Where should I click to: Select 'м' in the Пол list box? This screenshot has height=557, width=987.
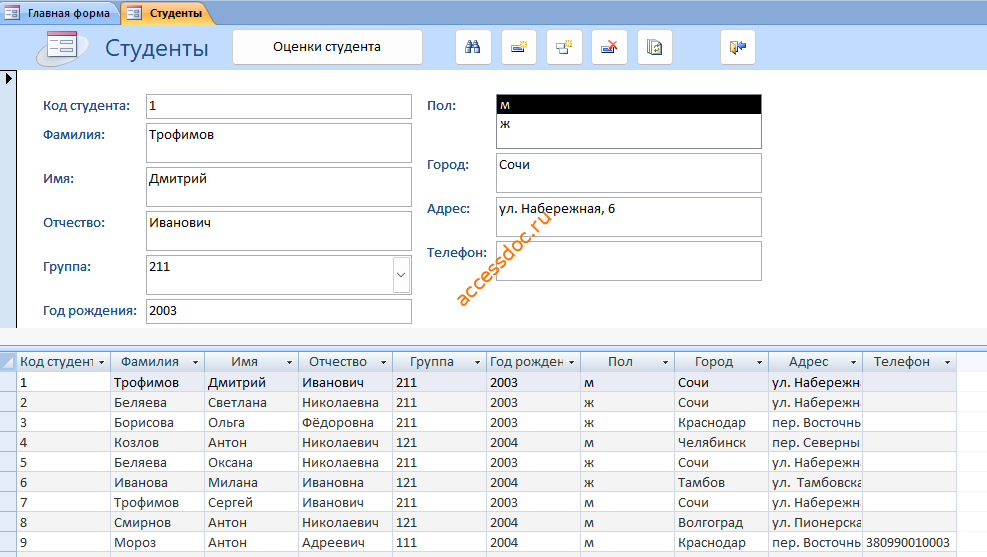pos(628,105)
